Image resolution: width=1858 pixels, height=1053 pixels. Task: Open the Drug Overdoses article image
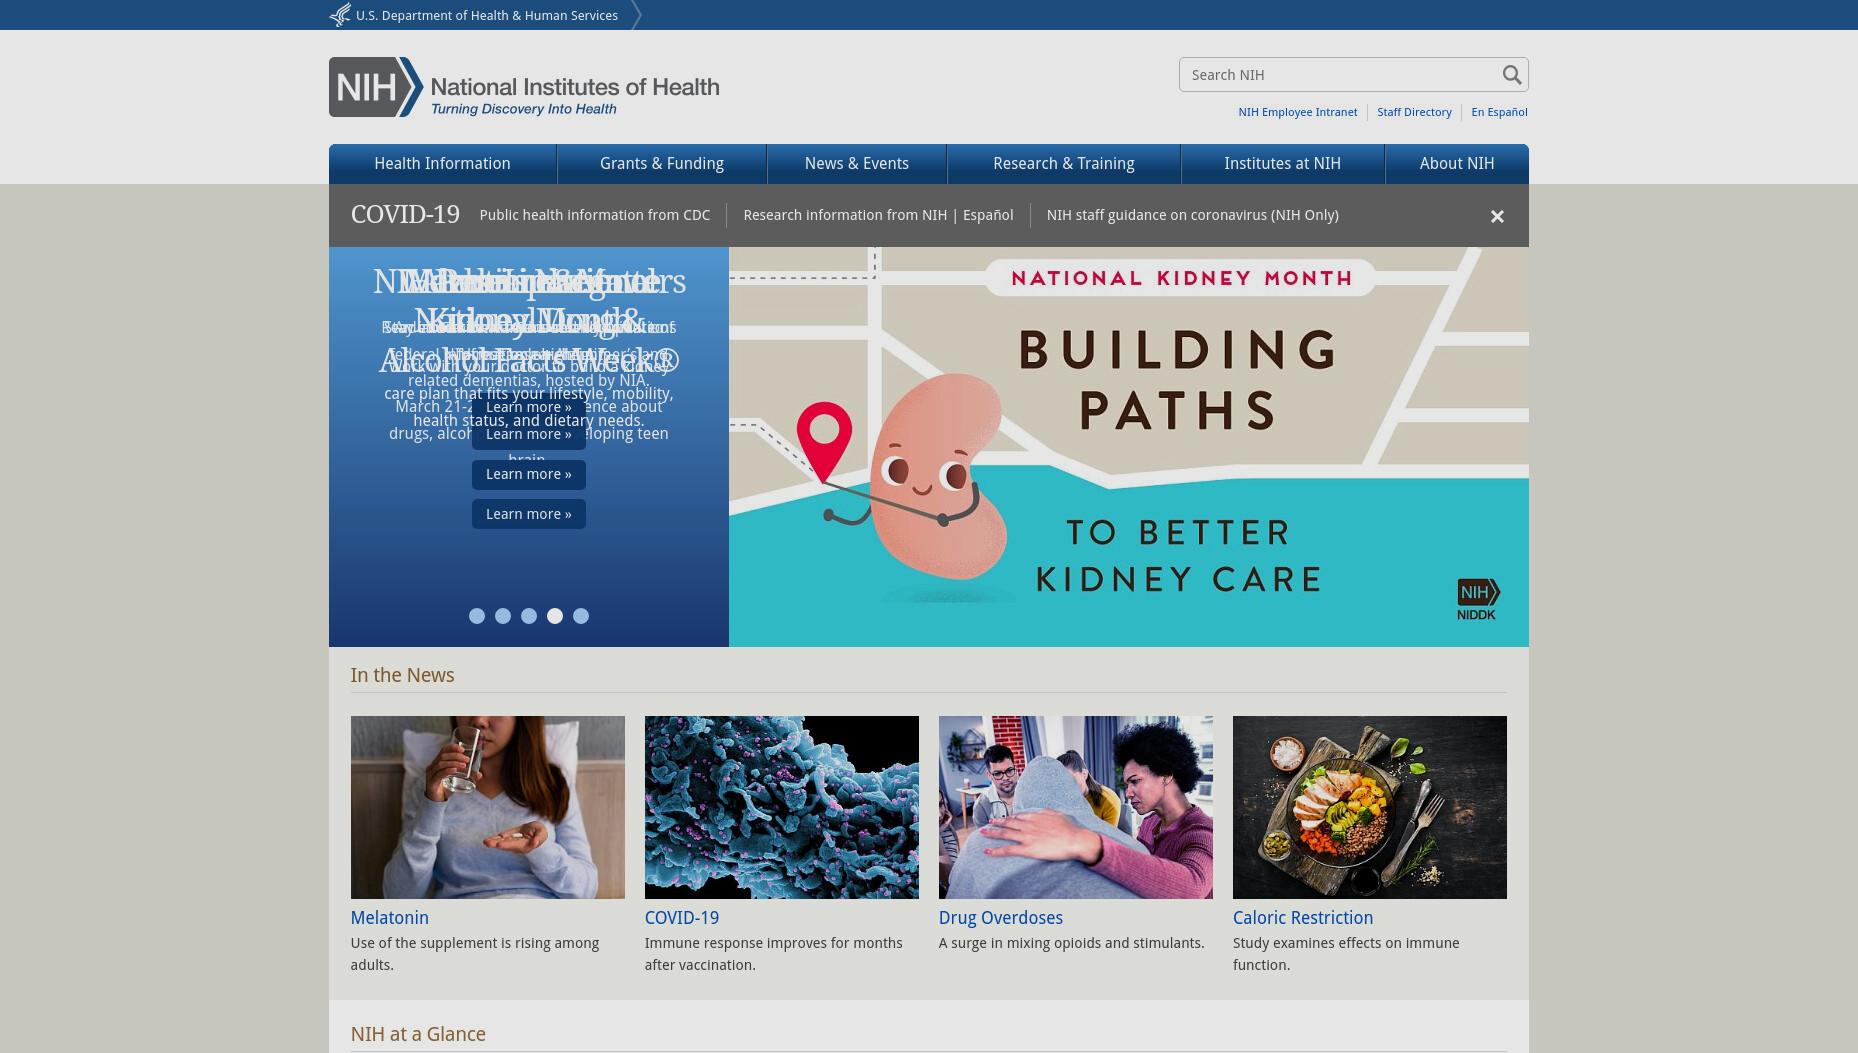pos(1076,807)
